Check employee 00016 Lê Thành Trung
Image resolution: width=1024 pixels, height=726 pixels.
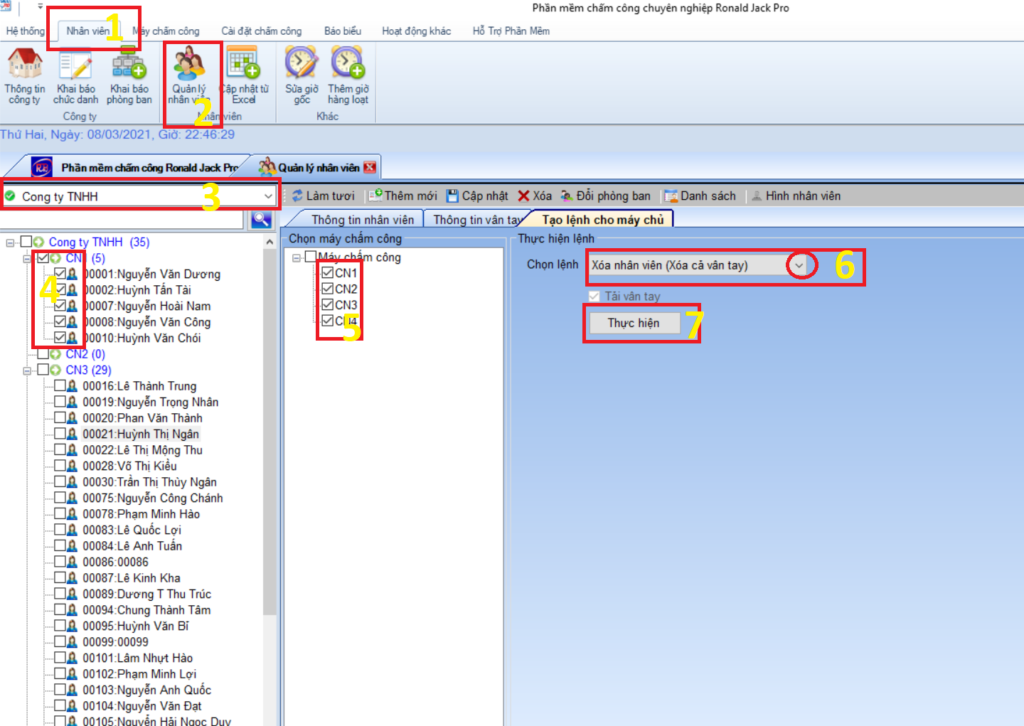59,386
